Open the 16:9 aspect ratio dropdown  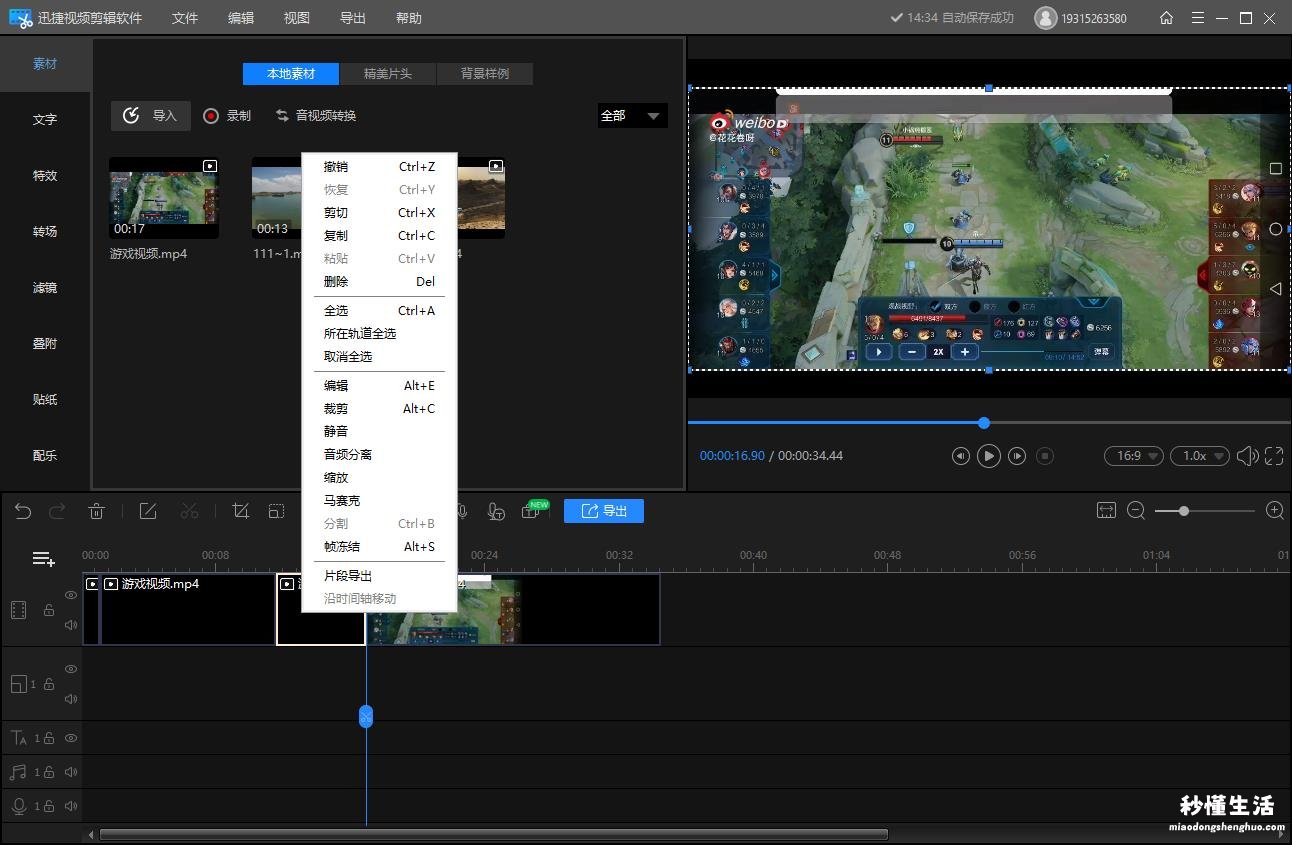pyautogui.click(x=1134, y=456)
